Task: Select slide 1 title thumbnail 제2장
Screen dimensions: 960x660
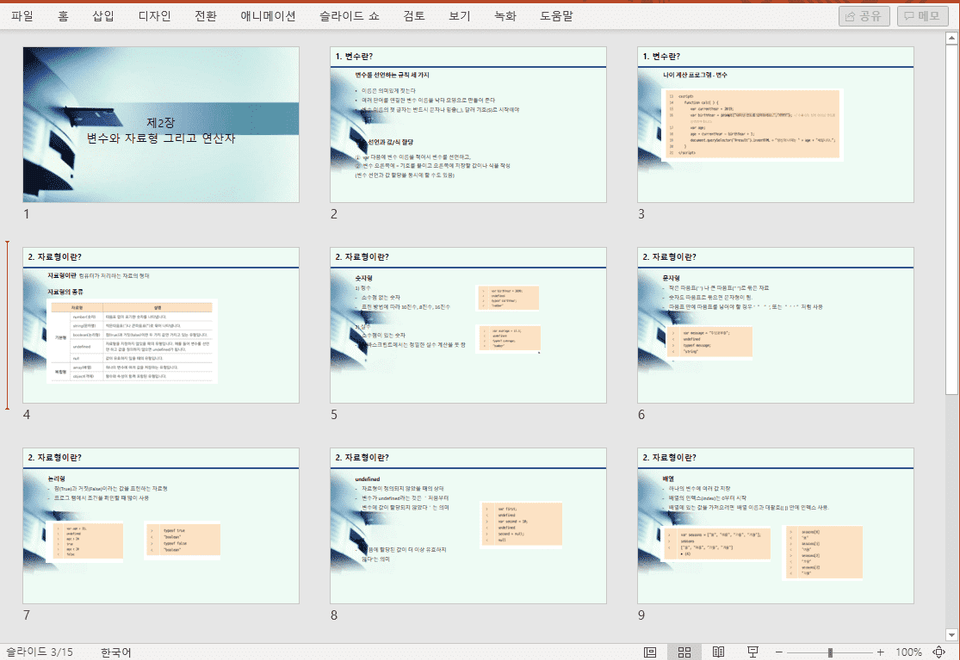Action: tap(161, 124)
